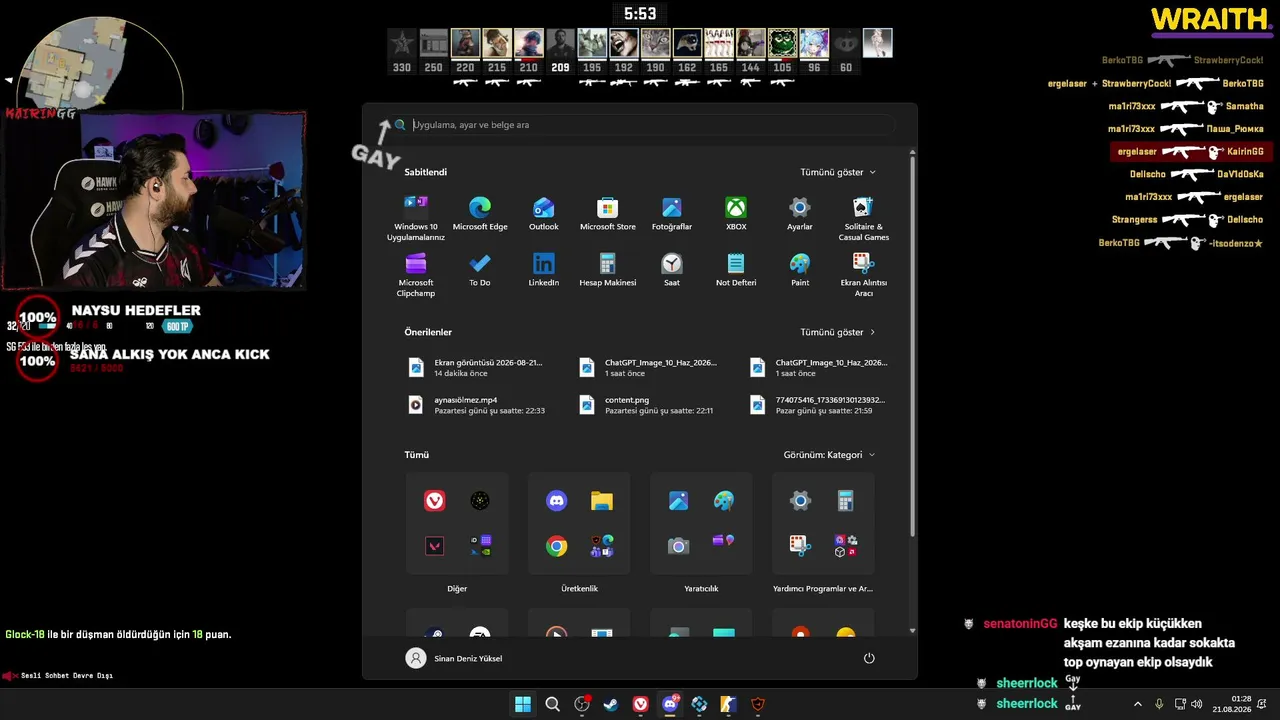The image size is (1280, 720).
Task: Show all recommended files via Tümünü göster
Action: click(x=838, y=332)
